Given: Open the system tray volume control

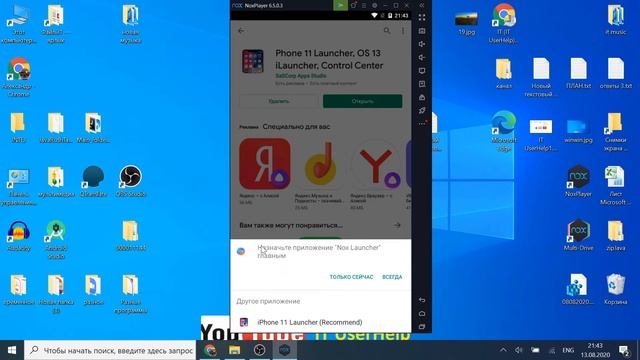Looking at the screenshot, I should [x=519, y=350].
